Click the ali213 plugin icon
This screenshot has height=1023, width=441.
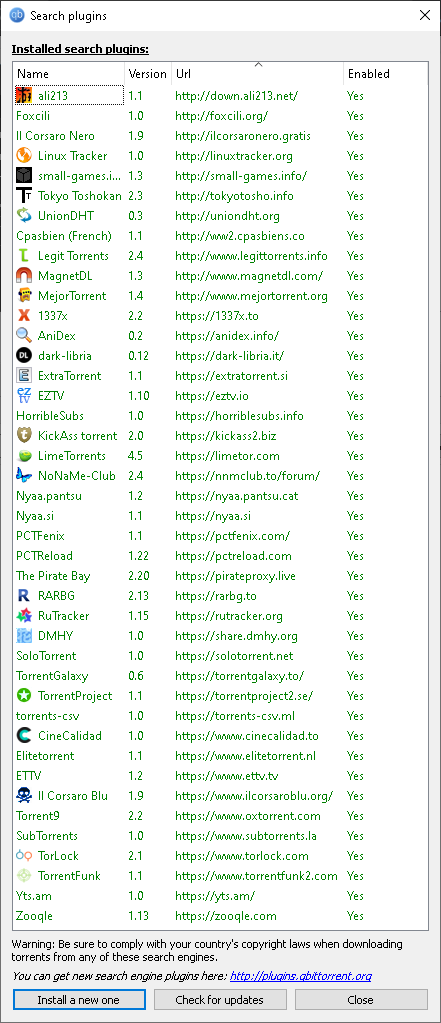23,96
